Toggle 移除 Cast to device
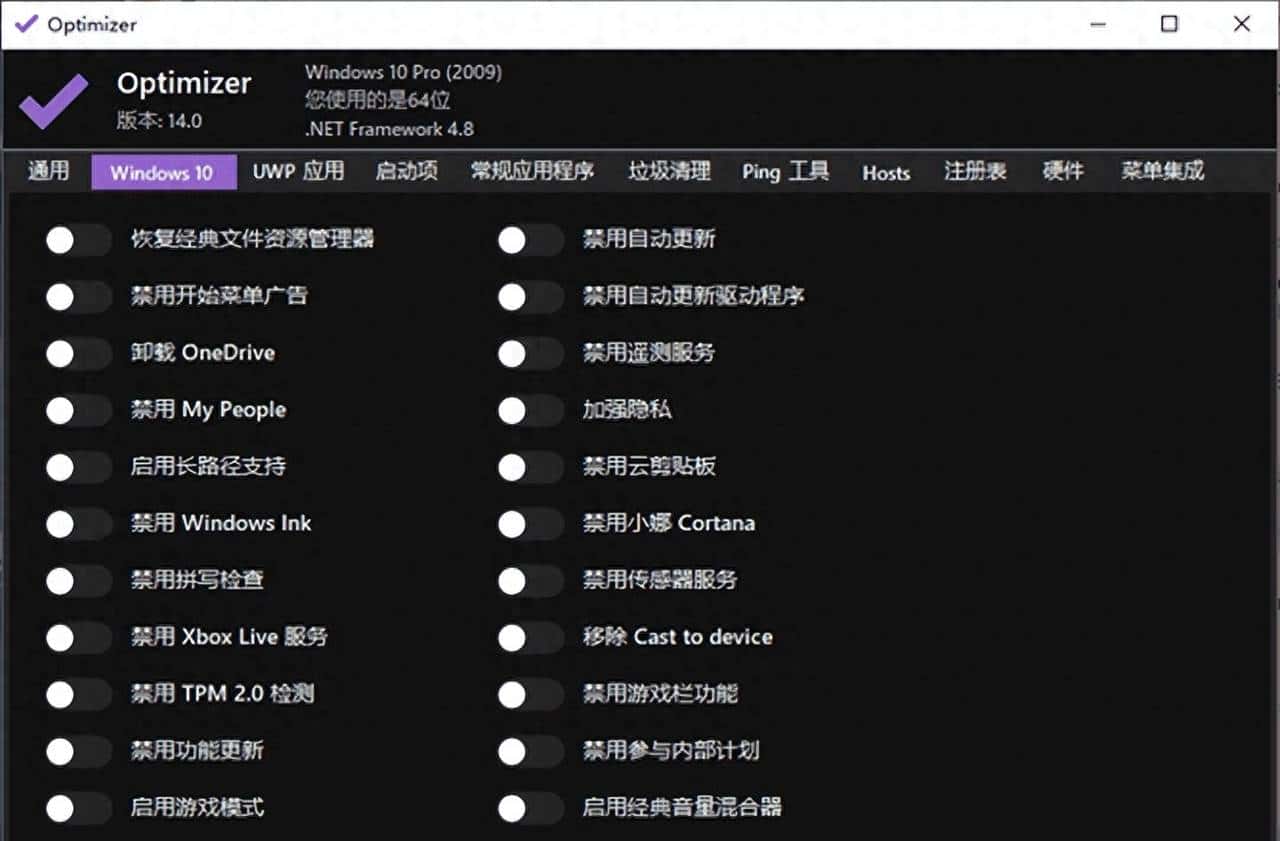Viewport: 1280px width, 841px height. [x=529, y=637]
